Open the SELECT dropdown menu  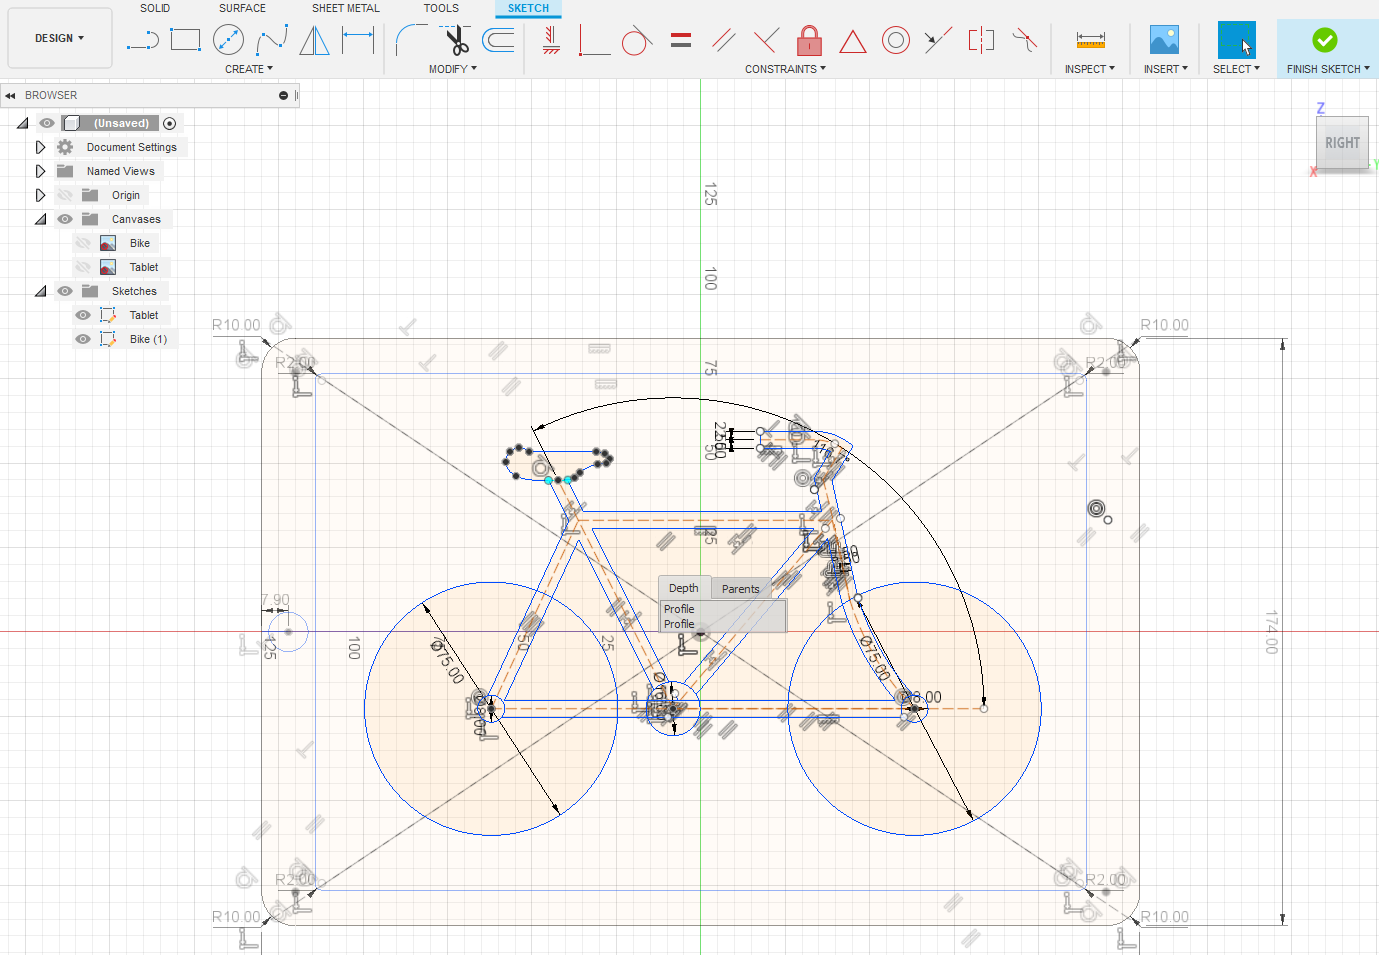click(1237, 69)
